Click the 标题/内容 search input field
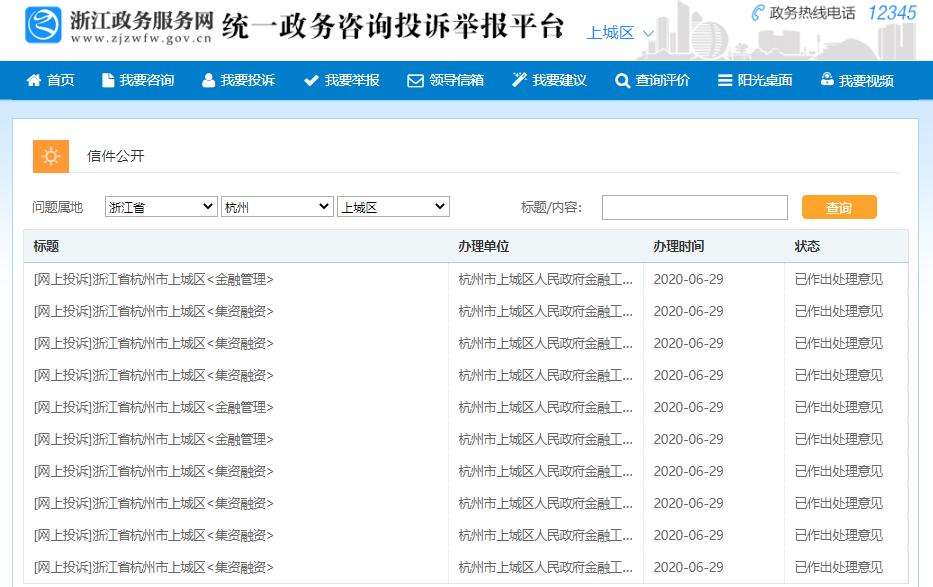This screenshot has width=933, height=587. pyautogui.click(x=694, y=207)
